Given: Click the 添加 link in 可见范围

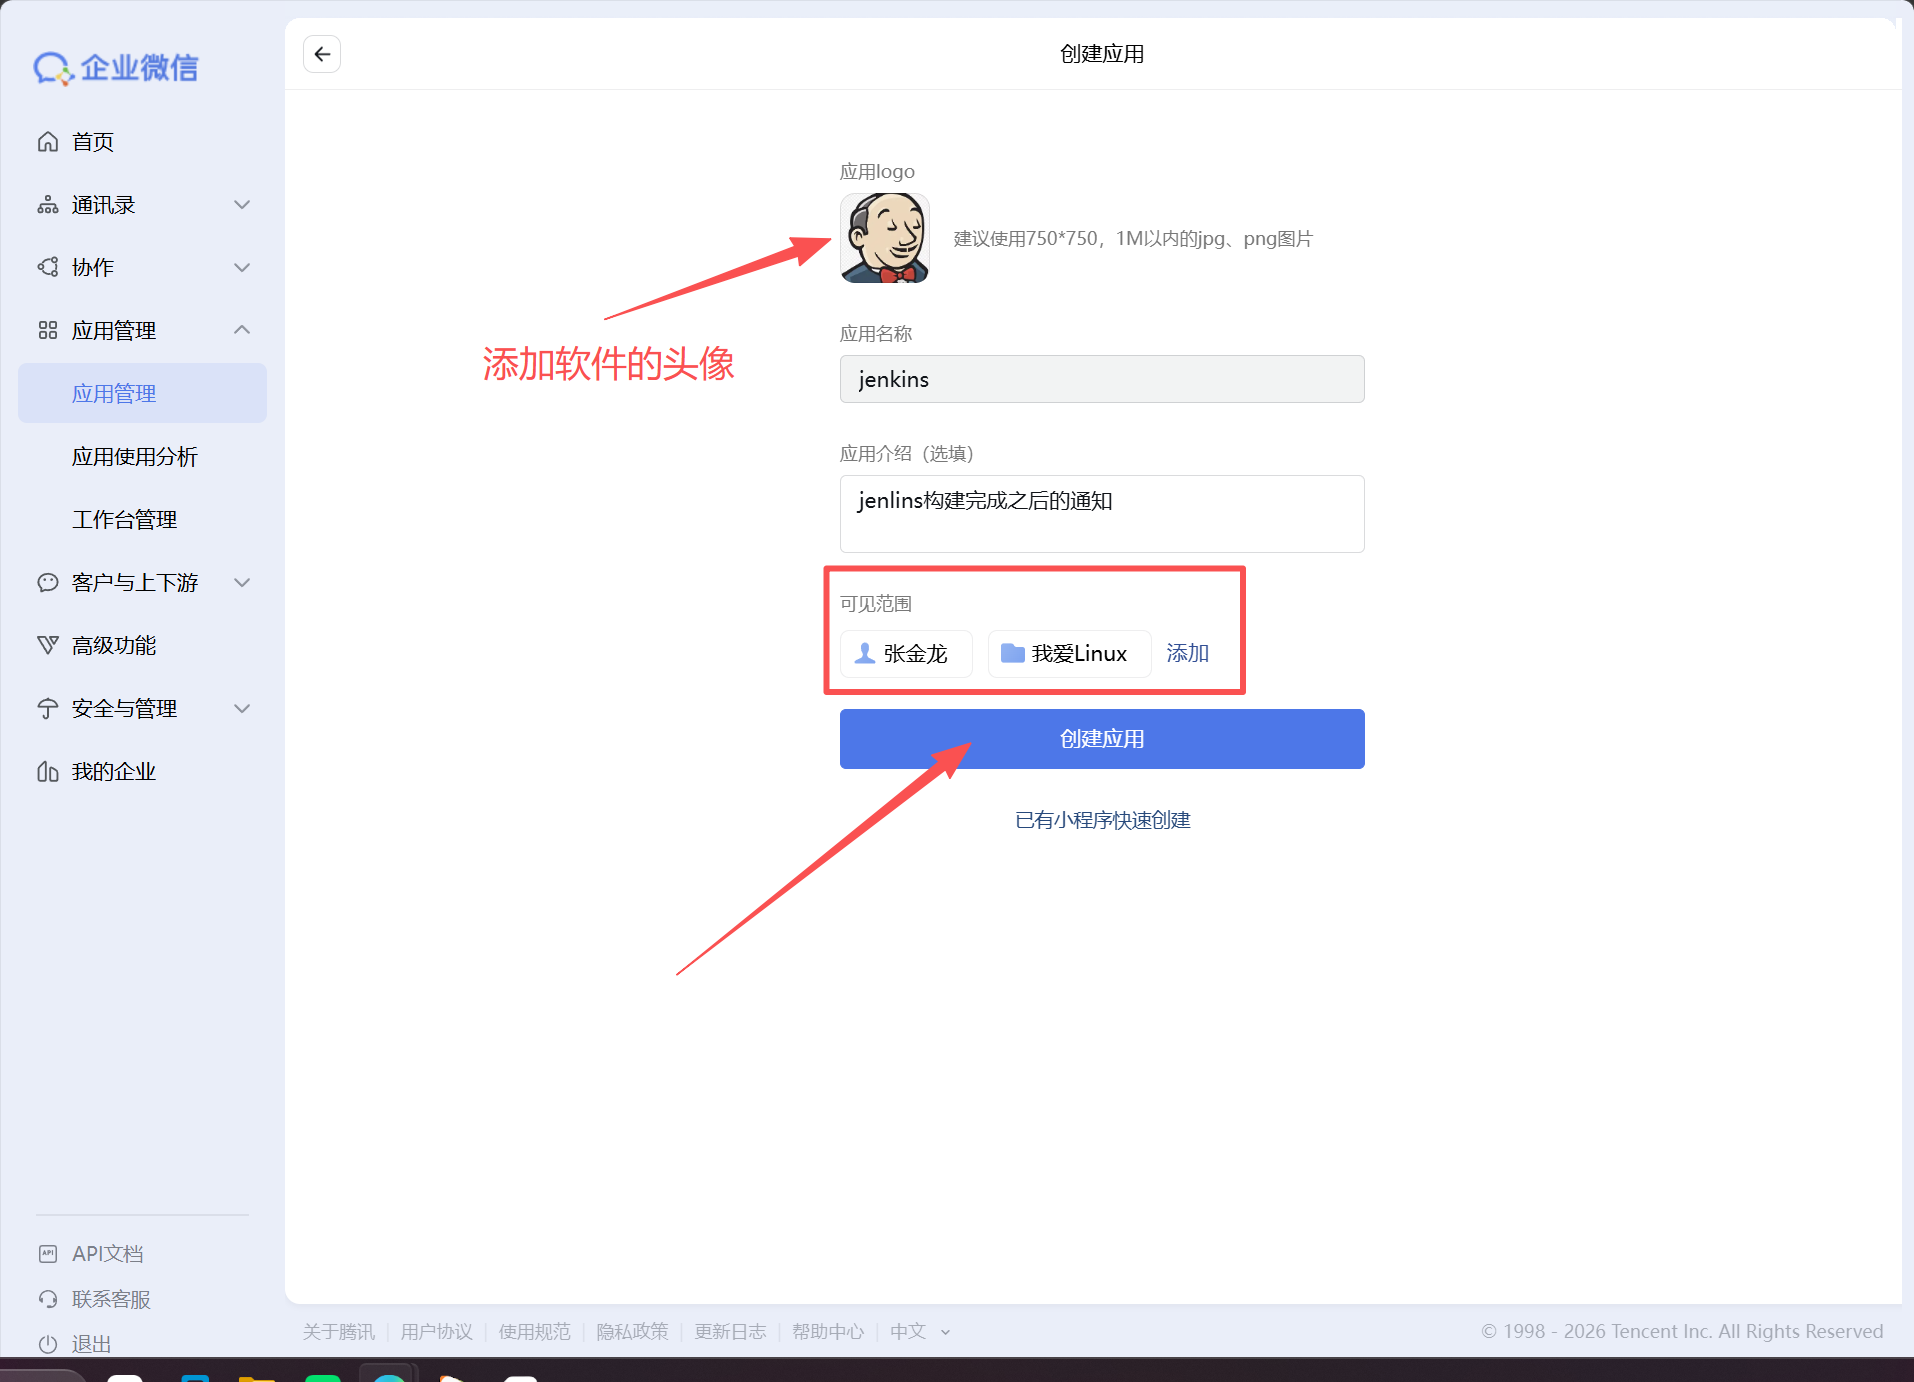Looking at the screenshot, I should (x=1188, y=653).
